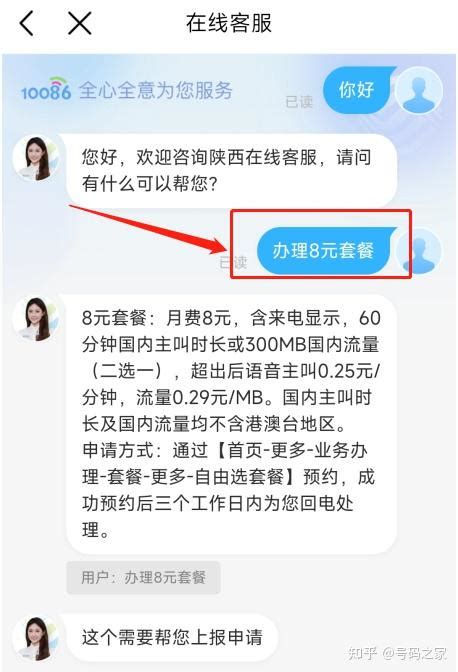Tap agent avatar beside 这个需要帮您上报申请
The width and height of the screenshot is (458, 672).
coord(37,638)
